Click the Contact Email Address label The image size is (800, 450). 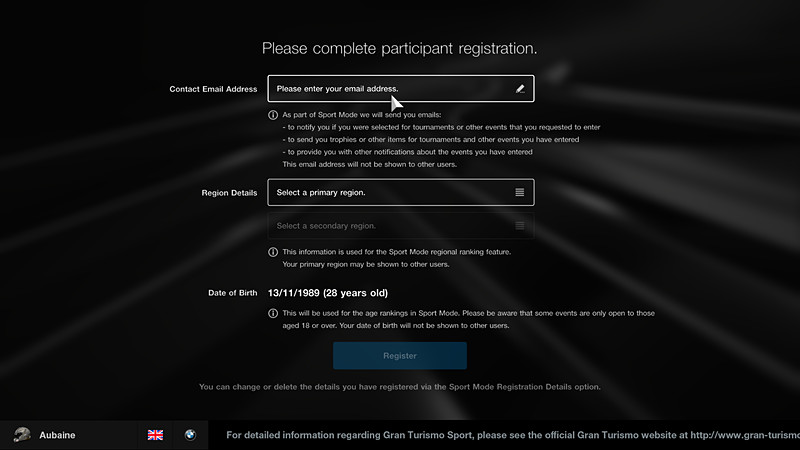point(213,89)
